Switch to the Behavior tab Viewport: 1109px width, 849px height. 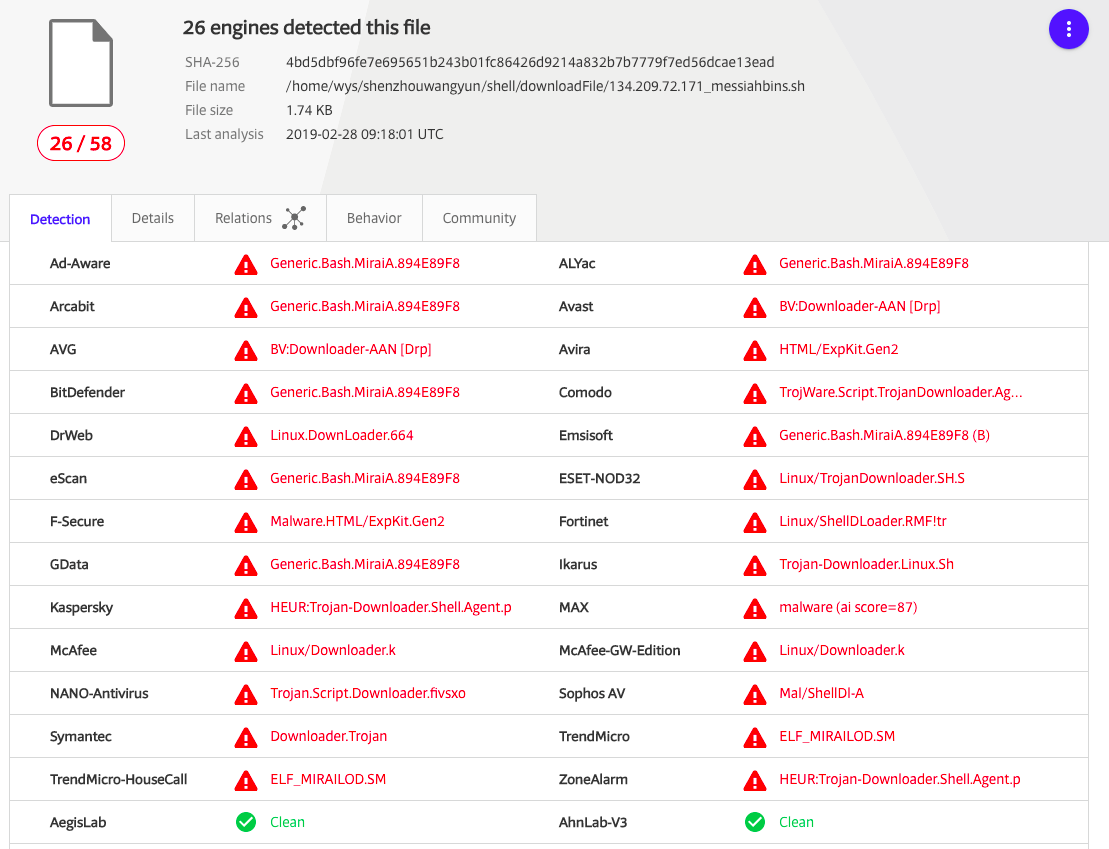(x=374, y=218)
